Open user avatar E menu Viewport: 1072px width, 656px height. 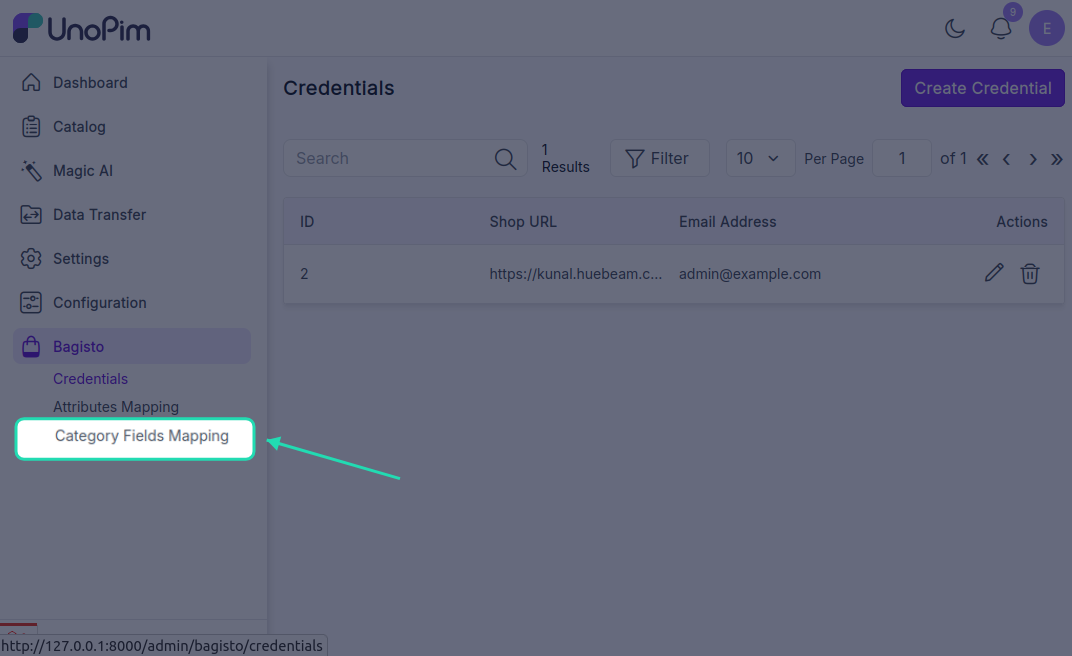coord(1047,29)
